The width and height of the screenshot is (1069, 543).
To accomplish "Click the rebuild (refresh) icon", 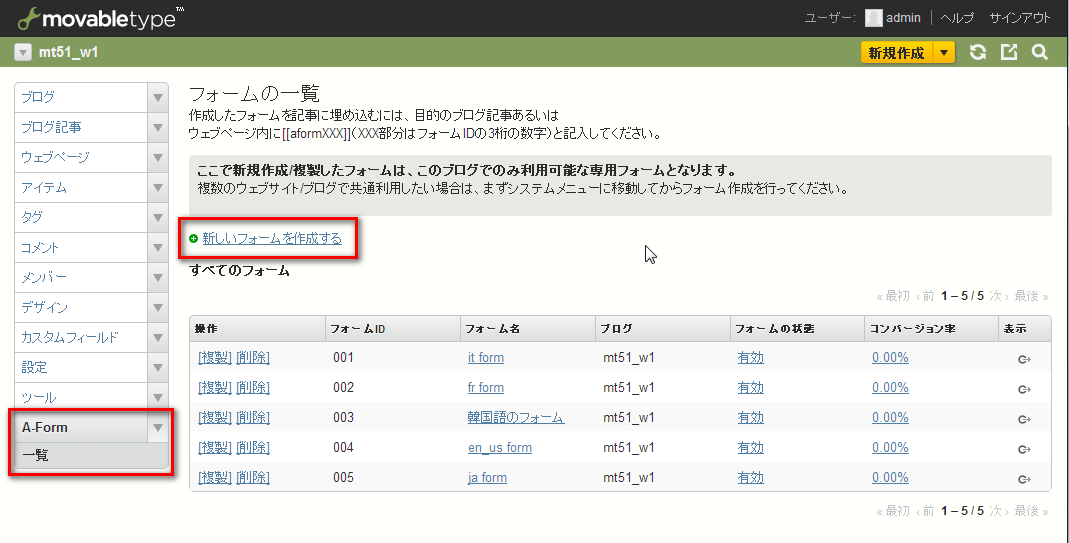I will [x=978, y=53].
